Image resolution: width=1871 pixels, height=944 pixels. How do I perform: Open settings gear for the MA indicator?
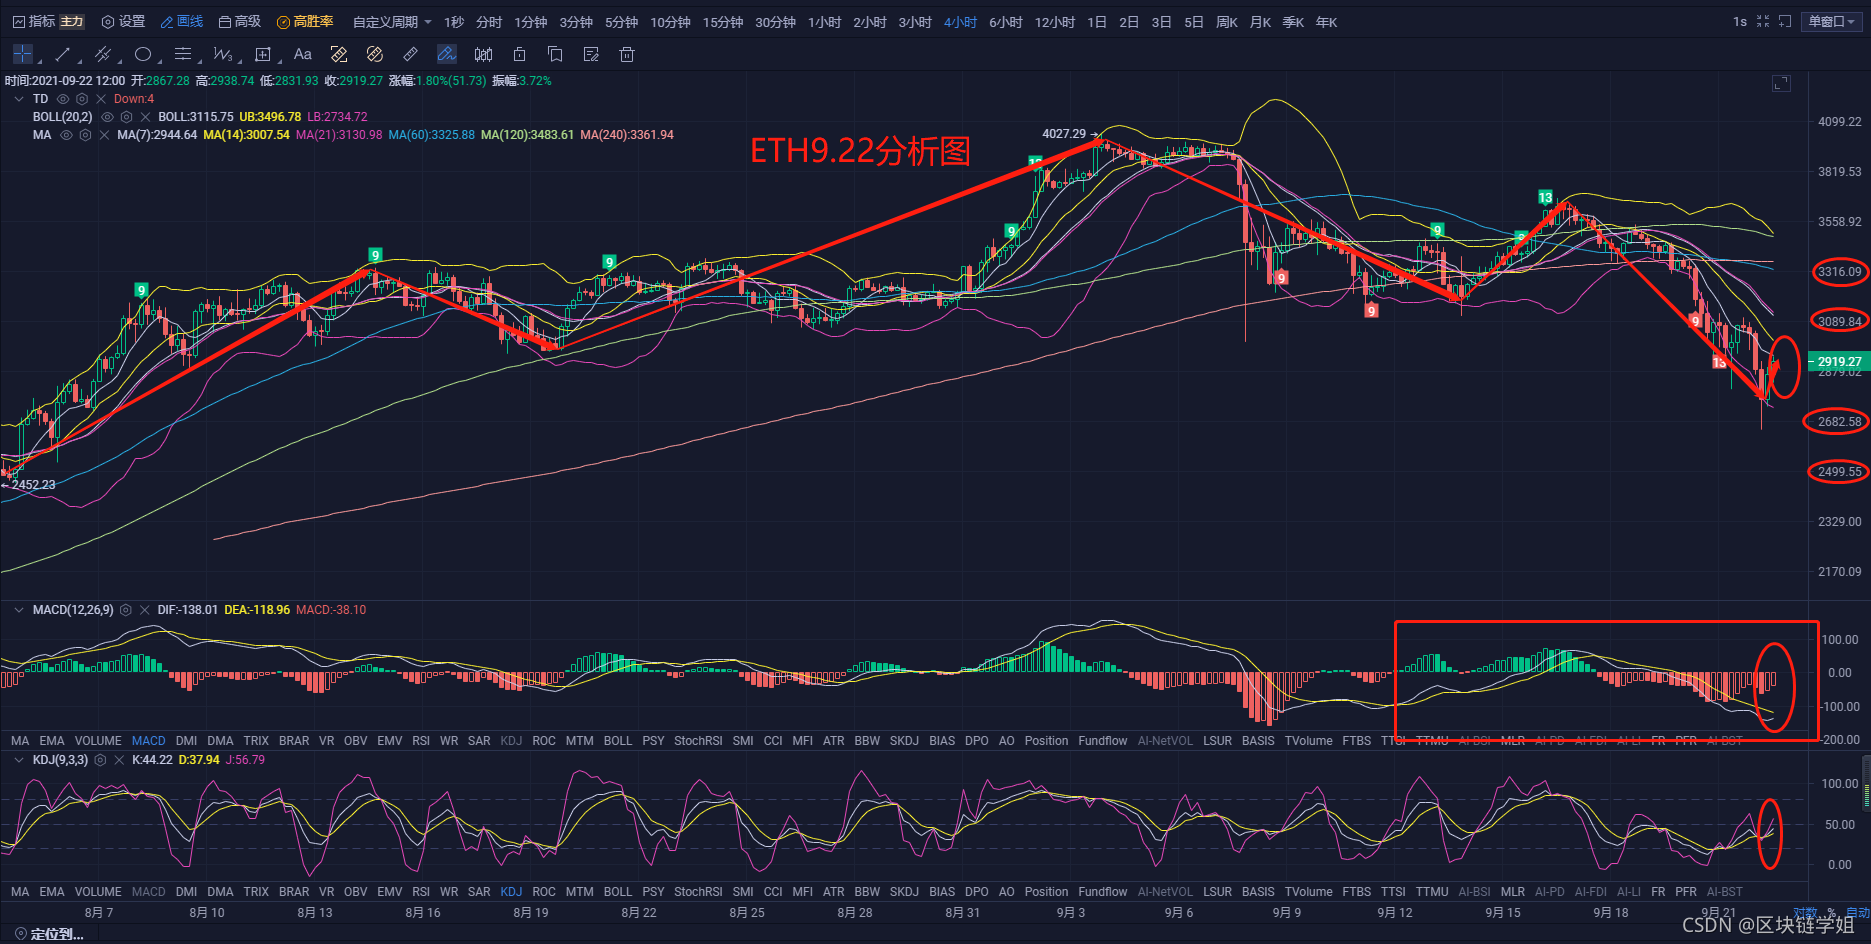[x=85, y=135]
